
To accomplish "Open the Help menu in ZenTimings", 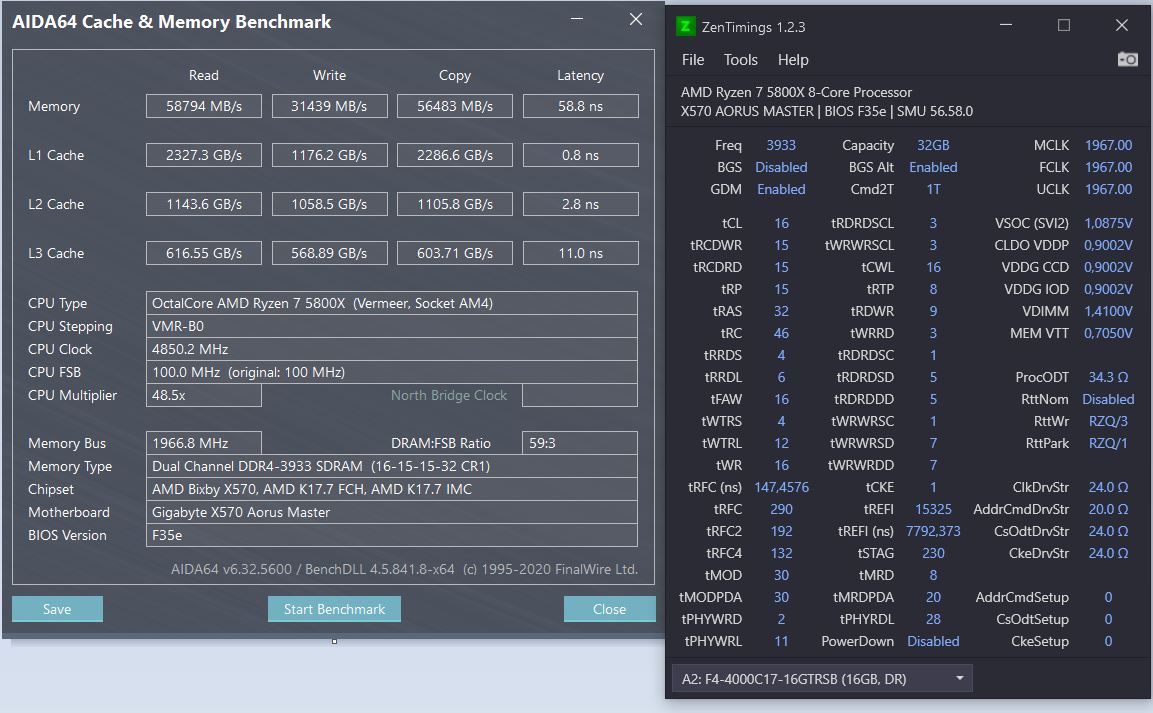I will tap(793, 60).
